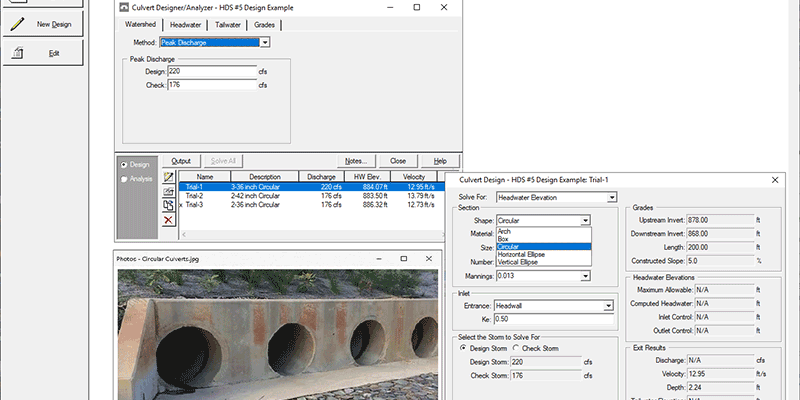This screenshot has width=800, height=400.
Task: Click the edit trial icon
Action: point(168,190)
